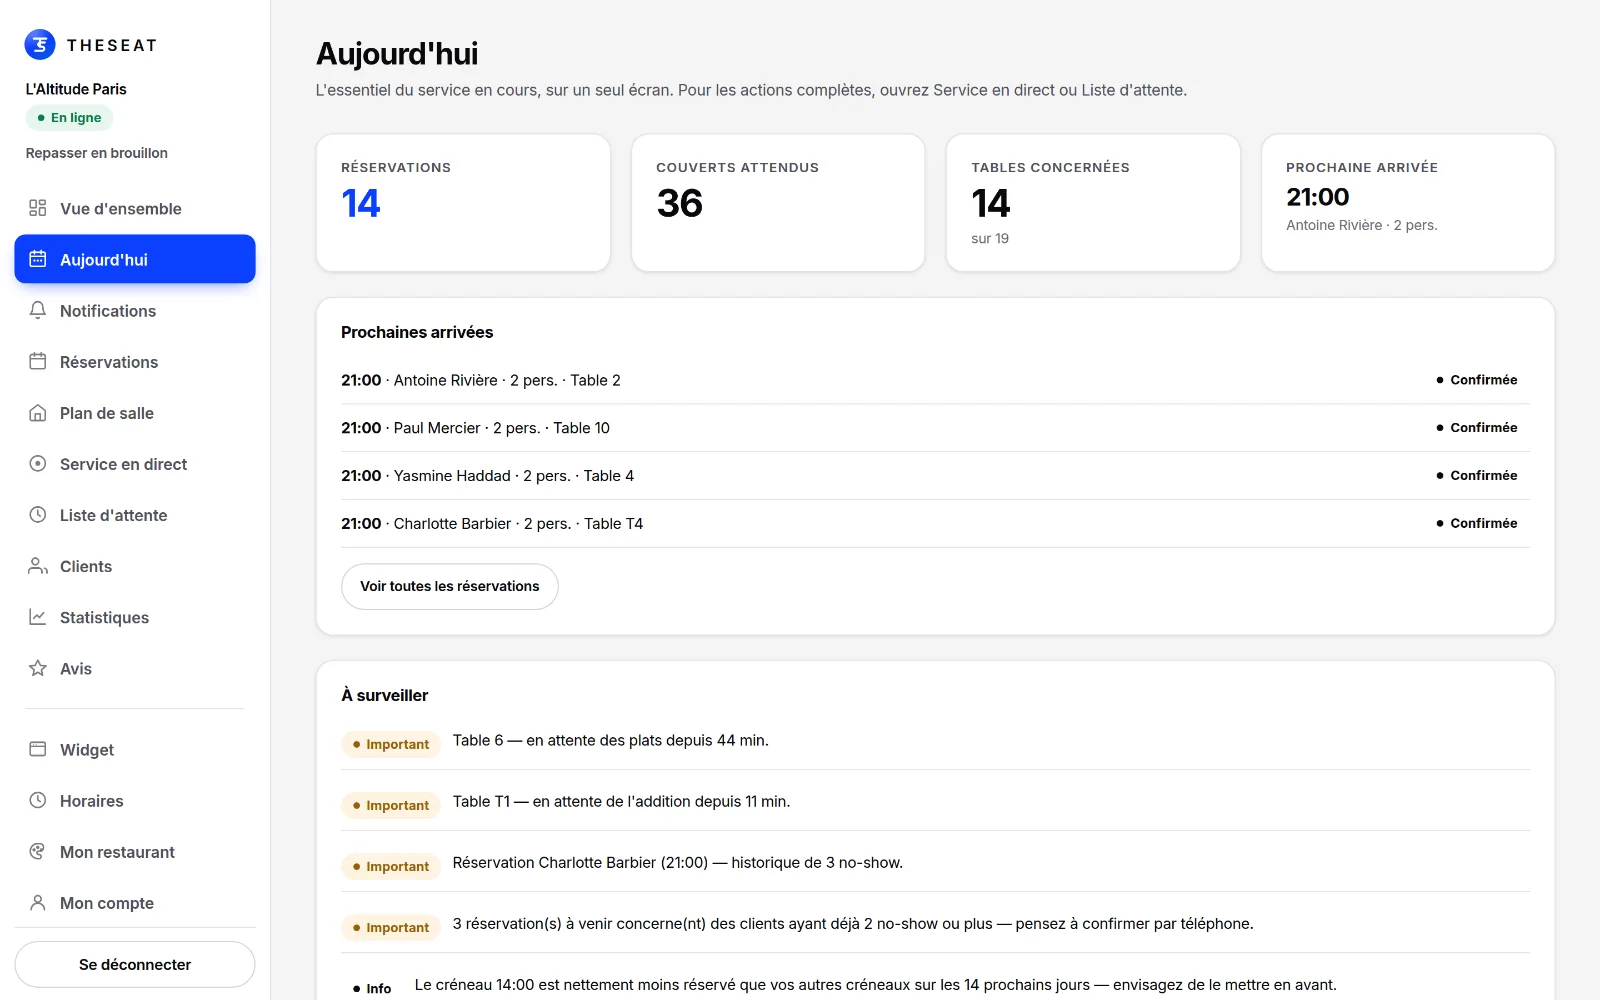
Task: Click the Prochaines arrivées heading
Action: click(417, 332)
